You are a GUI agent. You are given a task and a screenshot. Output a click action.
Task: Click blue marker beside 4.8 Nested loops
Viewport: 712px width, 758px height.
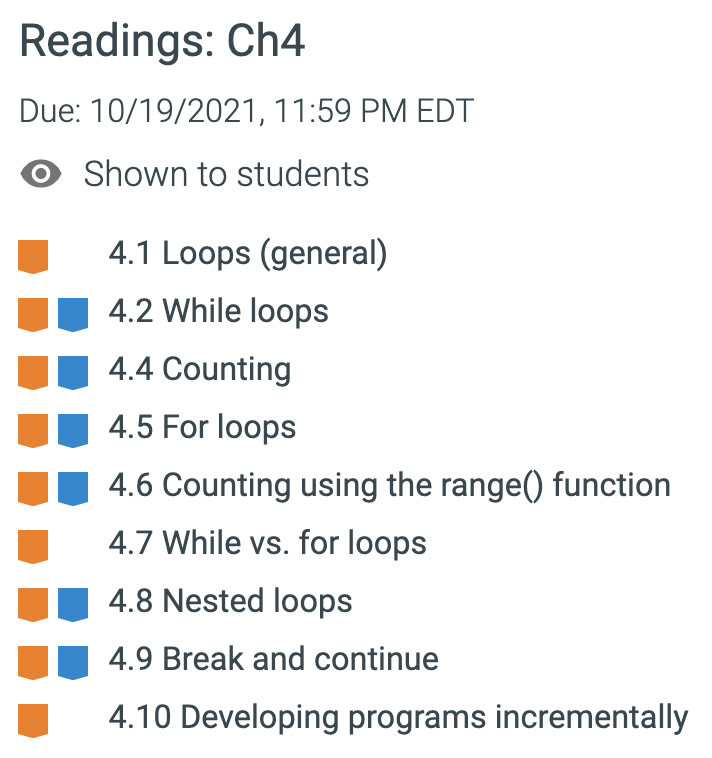(x=73, y=605)
